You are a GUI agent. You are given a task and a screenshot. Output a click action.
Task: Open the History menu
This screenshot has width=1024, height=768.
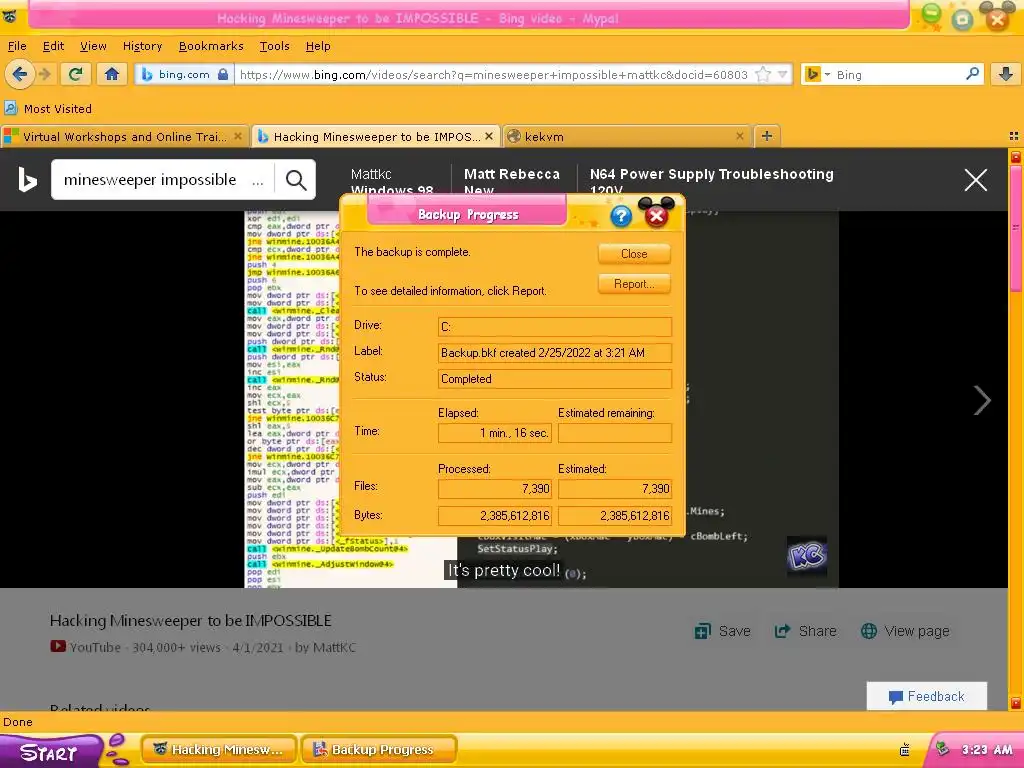tap(142, 46)
